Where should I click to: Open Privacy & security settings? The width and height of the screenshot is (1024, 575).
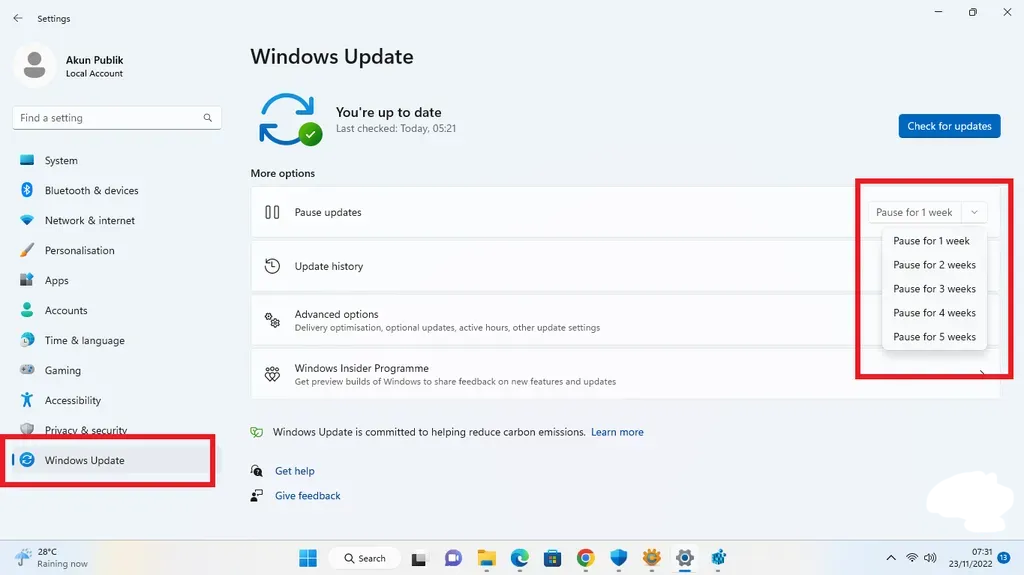(x=116, y=430)
